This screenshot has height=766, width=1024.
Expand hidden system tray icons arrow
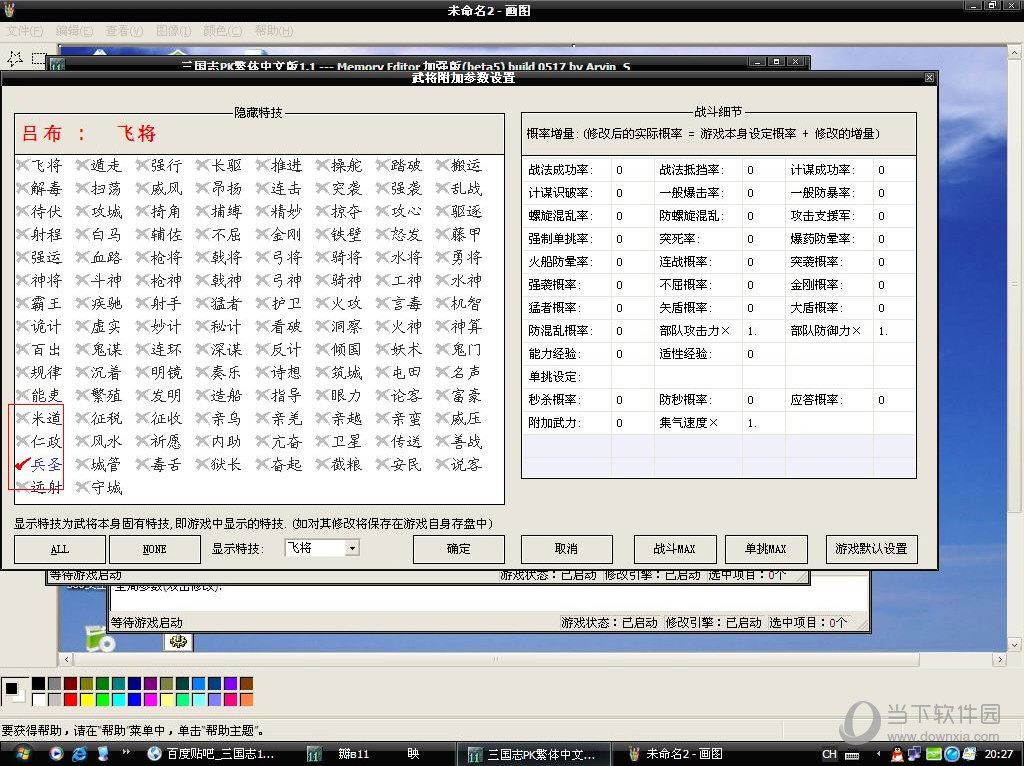(878, 754)
